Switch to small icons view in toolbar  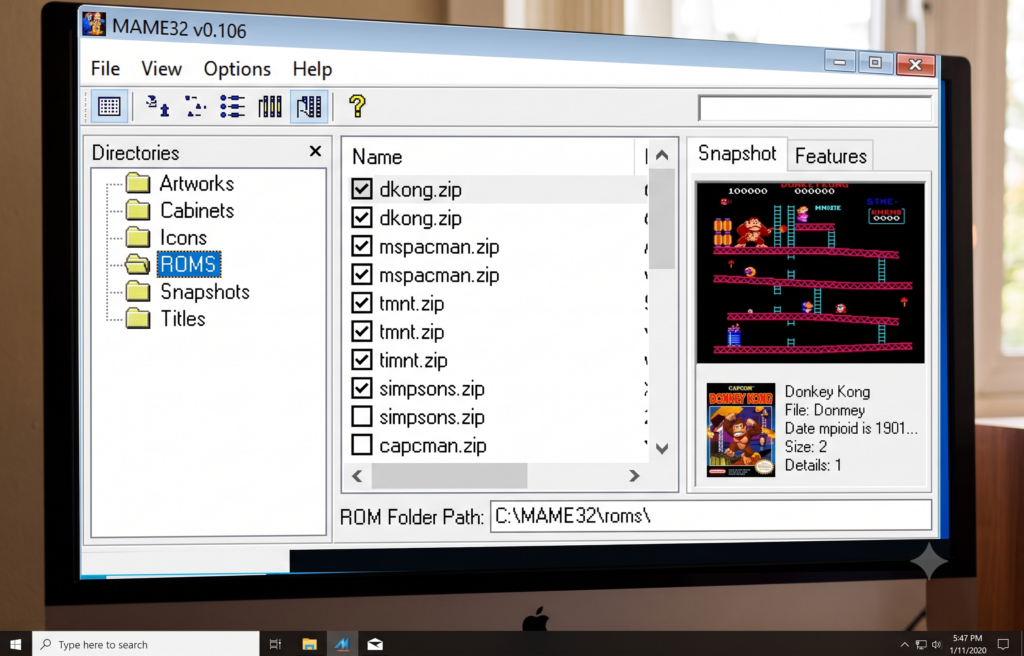click(195, 106)
